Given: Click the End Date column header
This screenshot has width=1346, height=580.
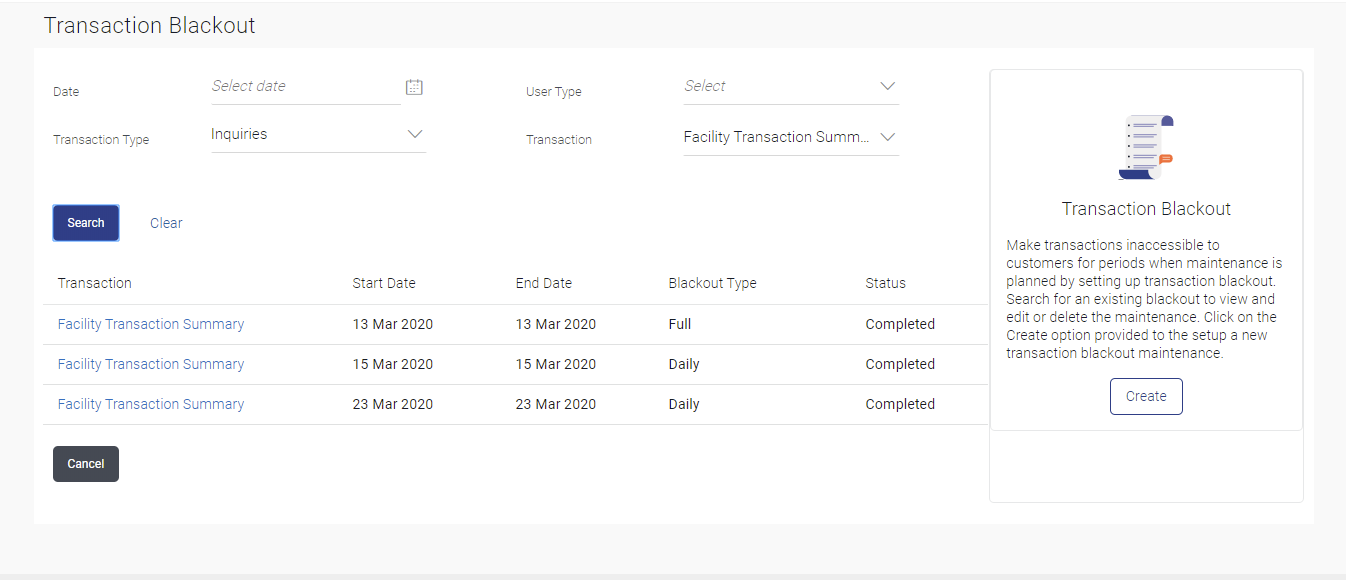Looking at the screenshot, I should tap(544, 283).
